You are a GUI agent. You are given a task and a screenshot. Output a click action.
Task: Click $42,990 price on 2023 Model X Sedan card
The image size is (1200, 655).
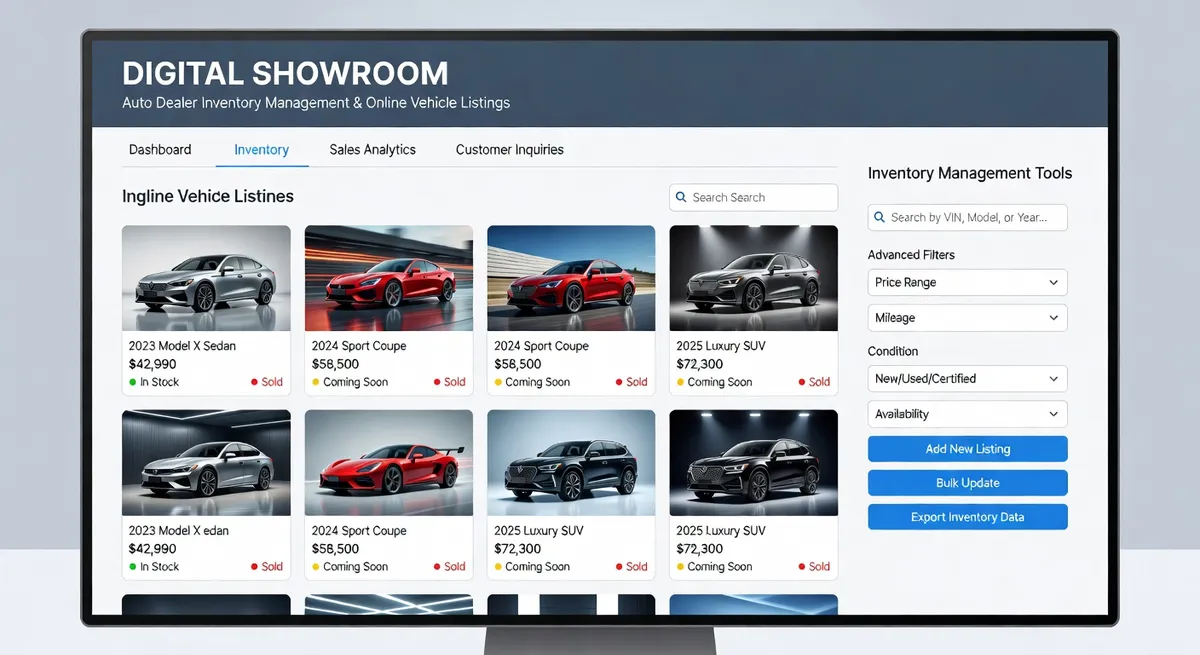pyautogui.click(x=153, y=364)
